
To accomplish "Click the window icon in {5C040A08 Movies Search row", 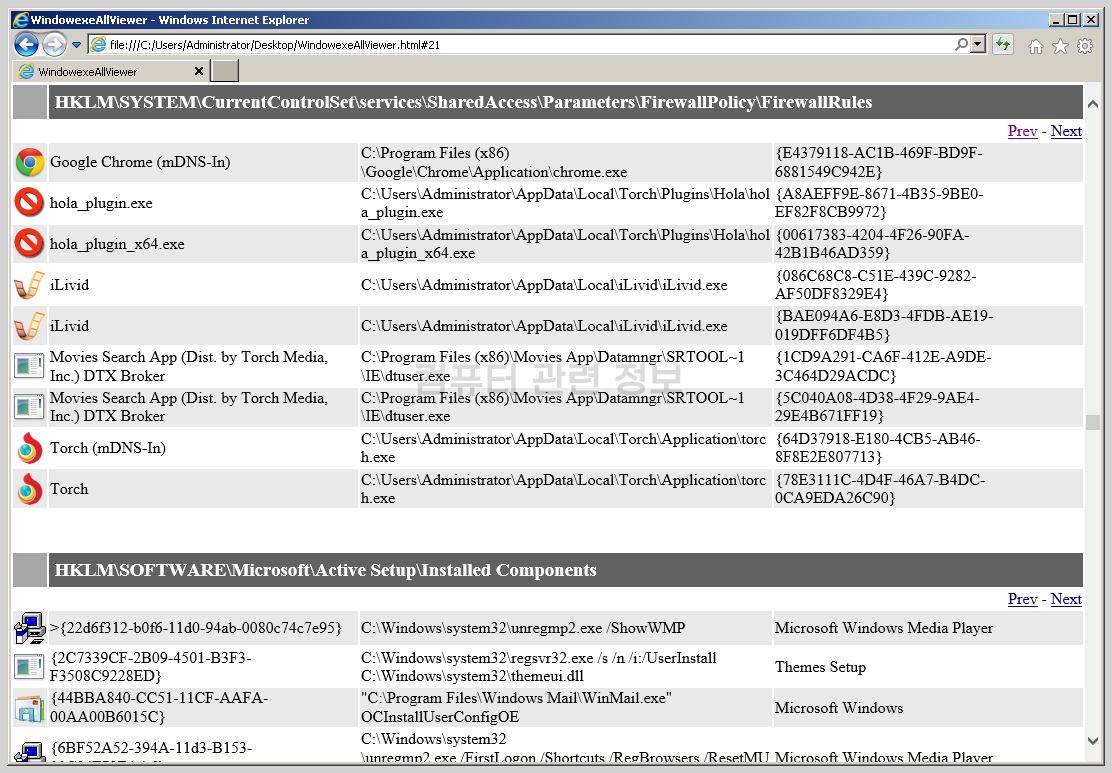I will point(30,407).
